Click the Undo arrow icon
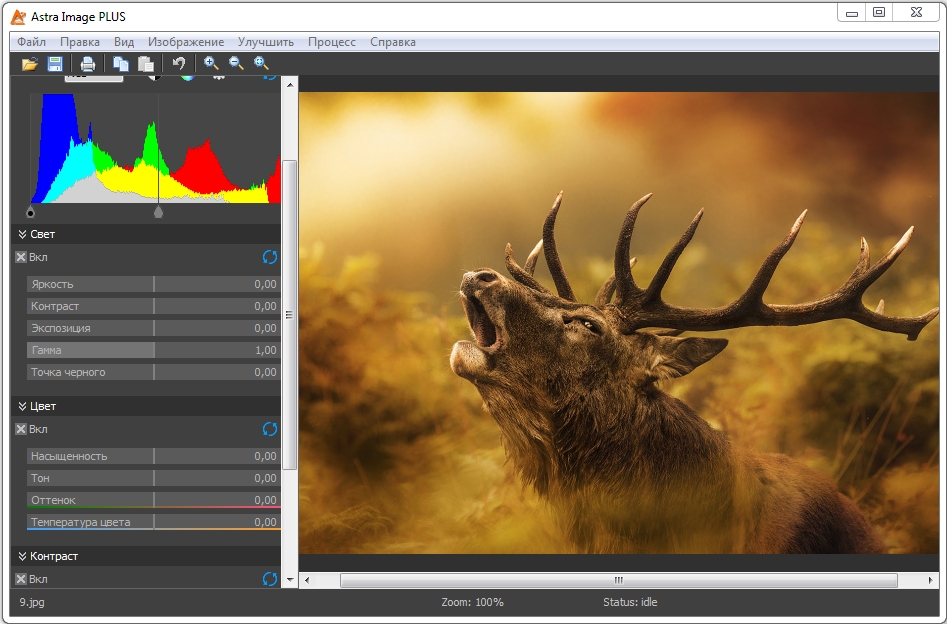Screen dimensions: 947x624 (x=179, y=64)
